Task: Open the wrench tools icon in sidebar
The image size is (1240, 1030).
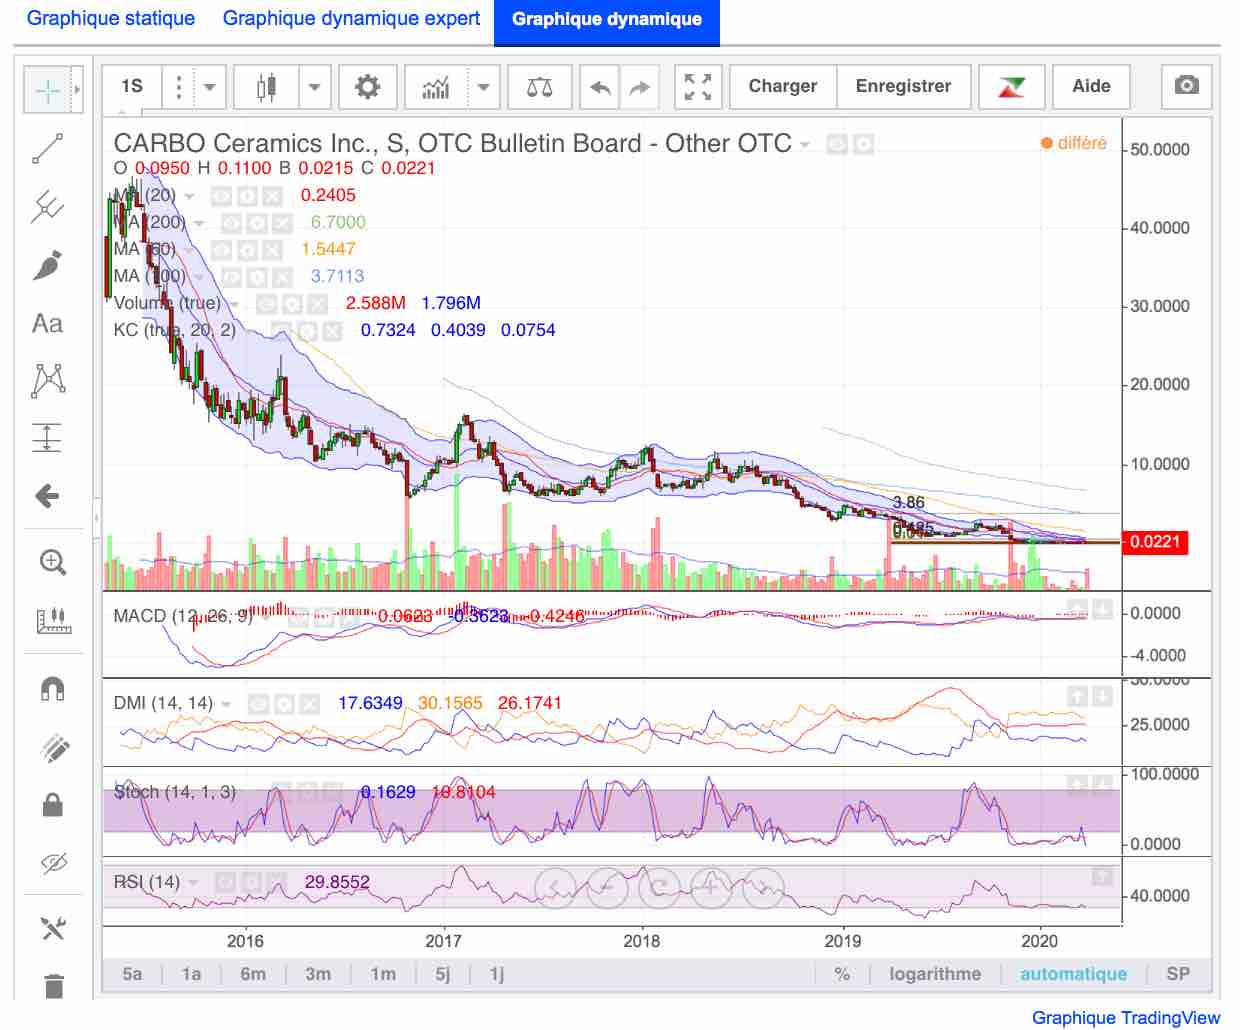Action: [53, 928]
